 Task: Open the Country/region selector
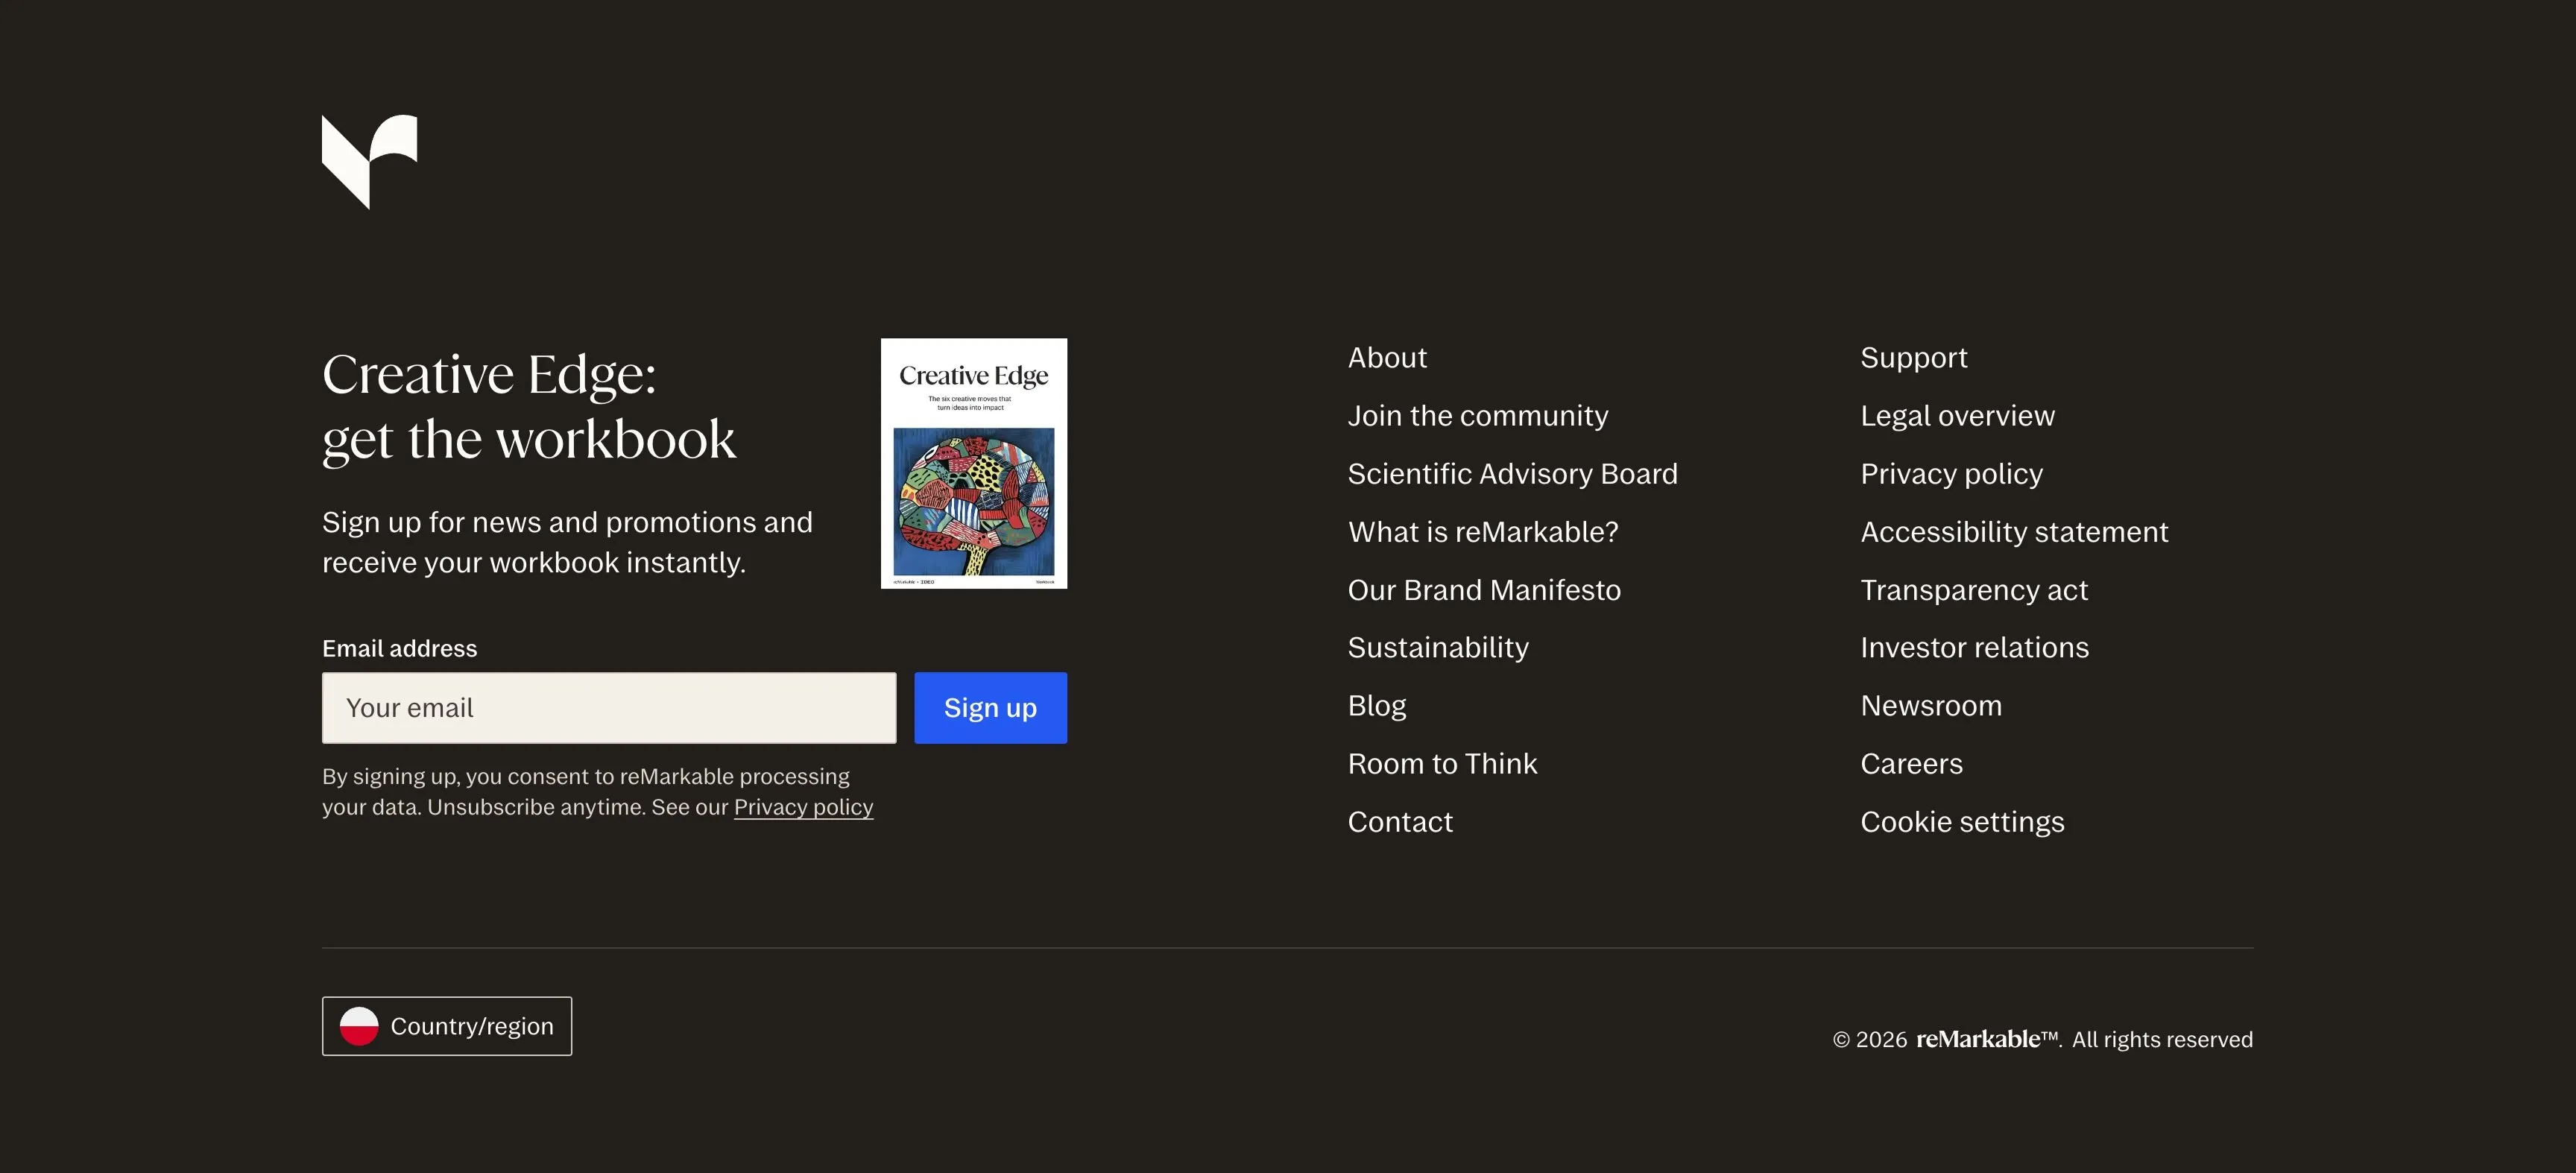click(x=447, y=1026)
